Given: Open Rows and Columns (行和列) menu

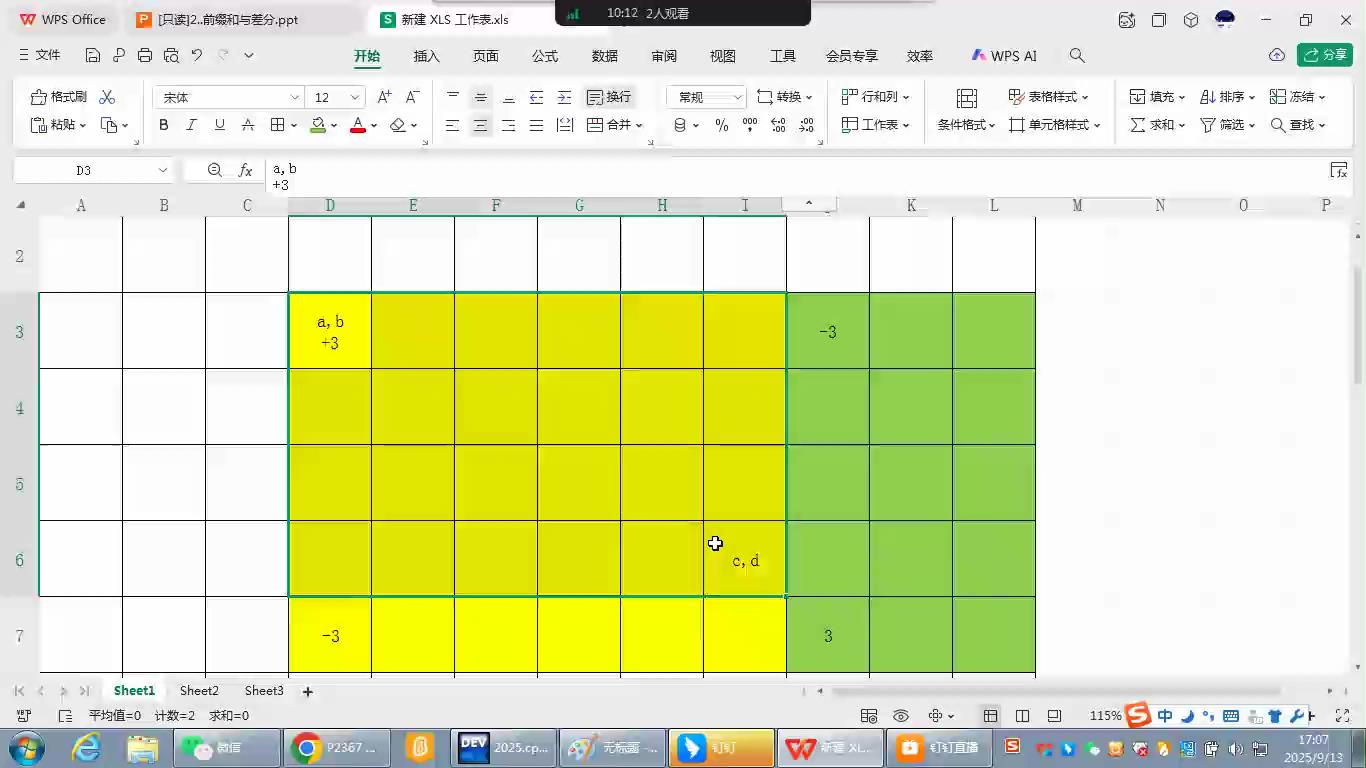Looking at the screenshot, I should tap(876, 97).
